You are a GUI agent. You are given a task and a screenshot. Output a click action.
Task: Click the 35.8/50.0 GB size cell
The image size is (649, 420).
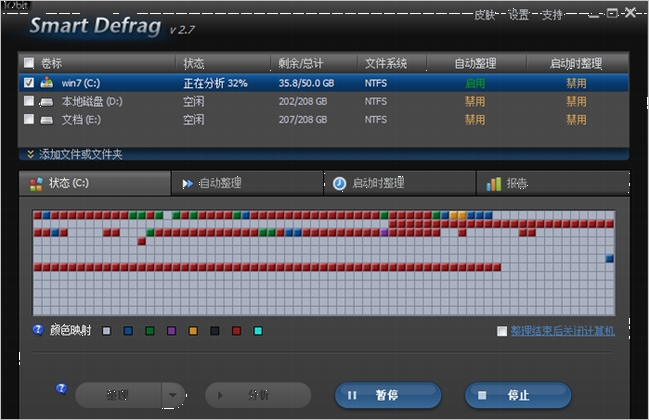click(306, 83)
